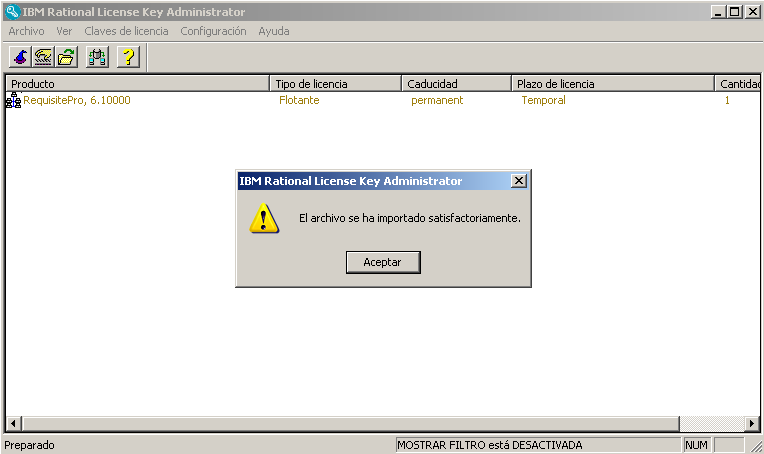Viewport: 764px width, 454px height.
Task: Click the second toolbar icon with the document and pen
Action: pos(43,57)
